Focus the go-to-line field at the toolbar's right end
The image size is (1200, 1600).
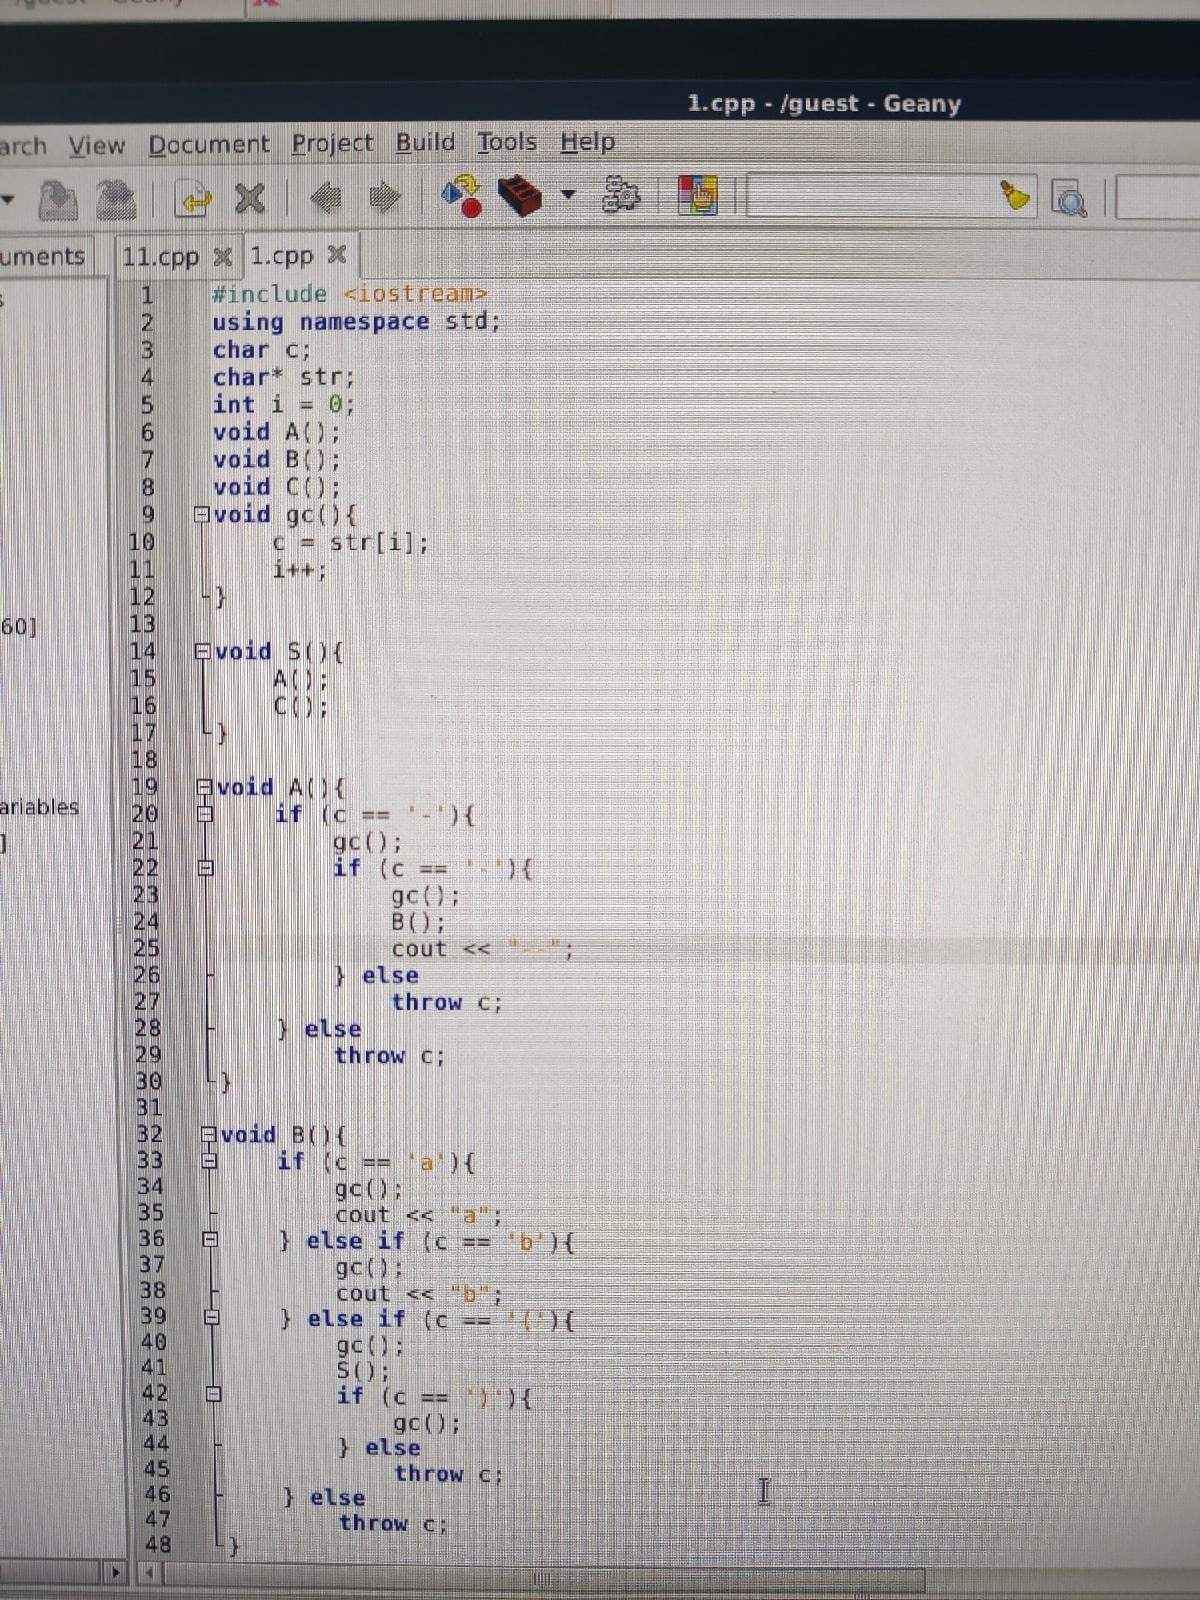1158,196
